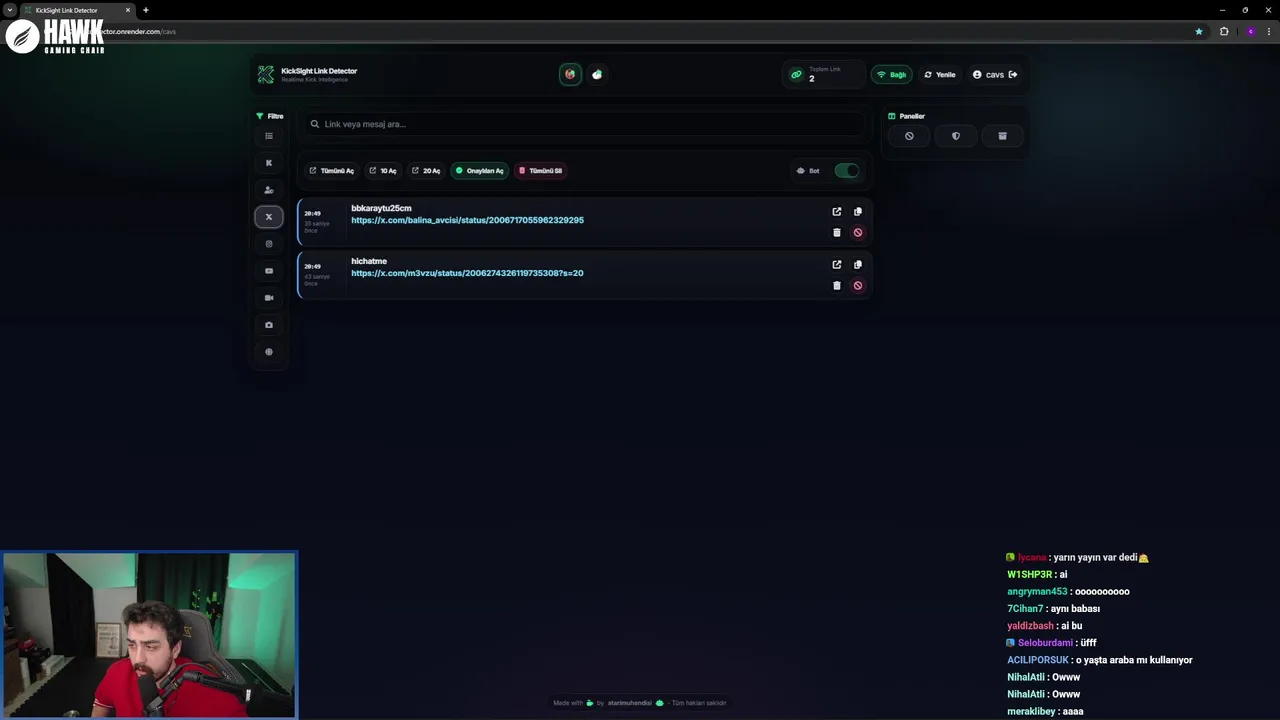Select the Kick "K" filter icon

click(268, 163)
